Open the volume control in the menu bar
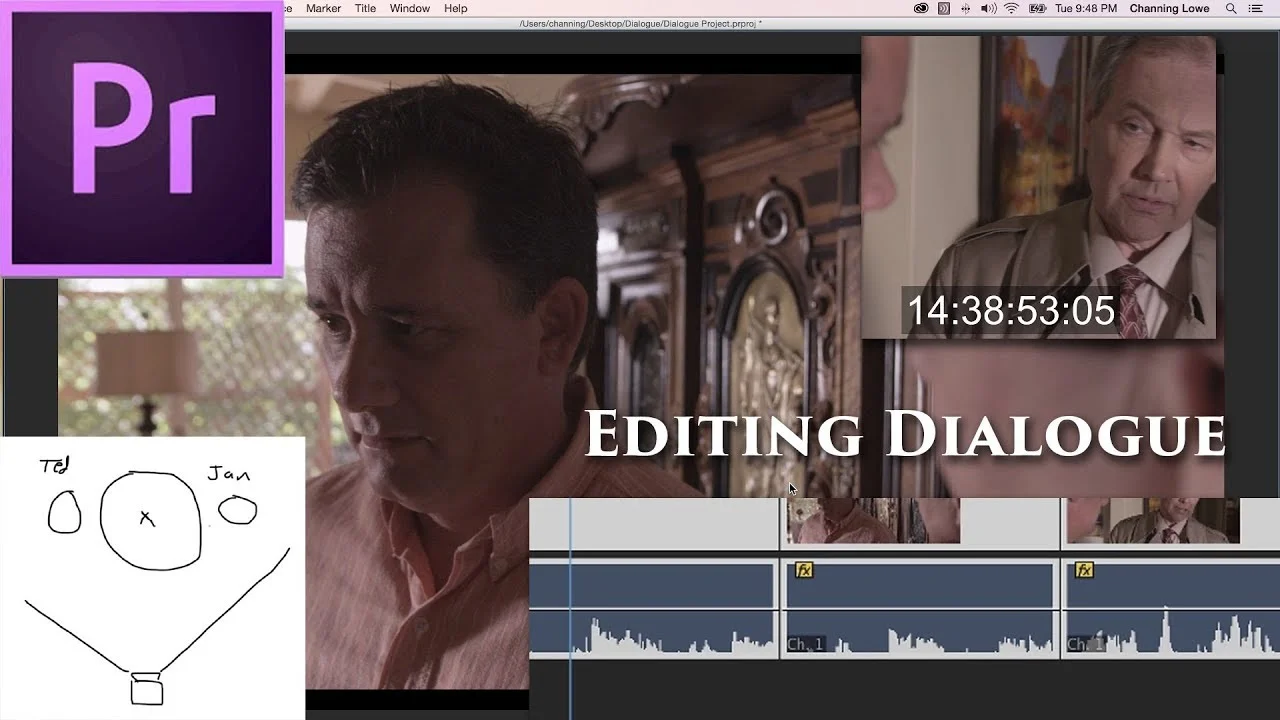Image resolution: width=1280 pixels, height=720 pixels. point(988,8)
